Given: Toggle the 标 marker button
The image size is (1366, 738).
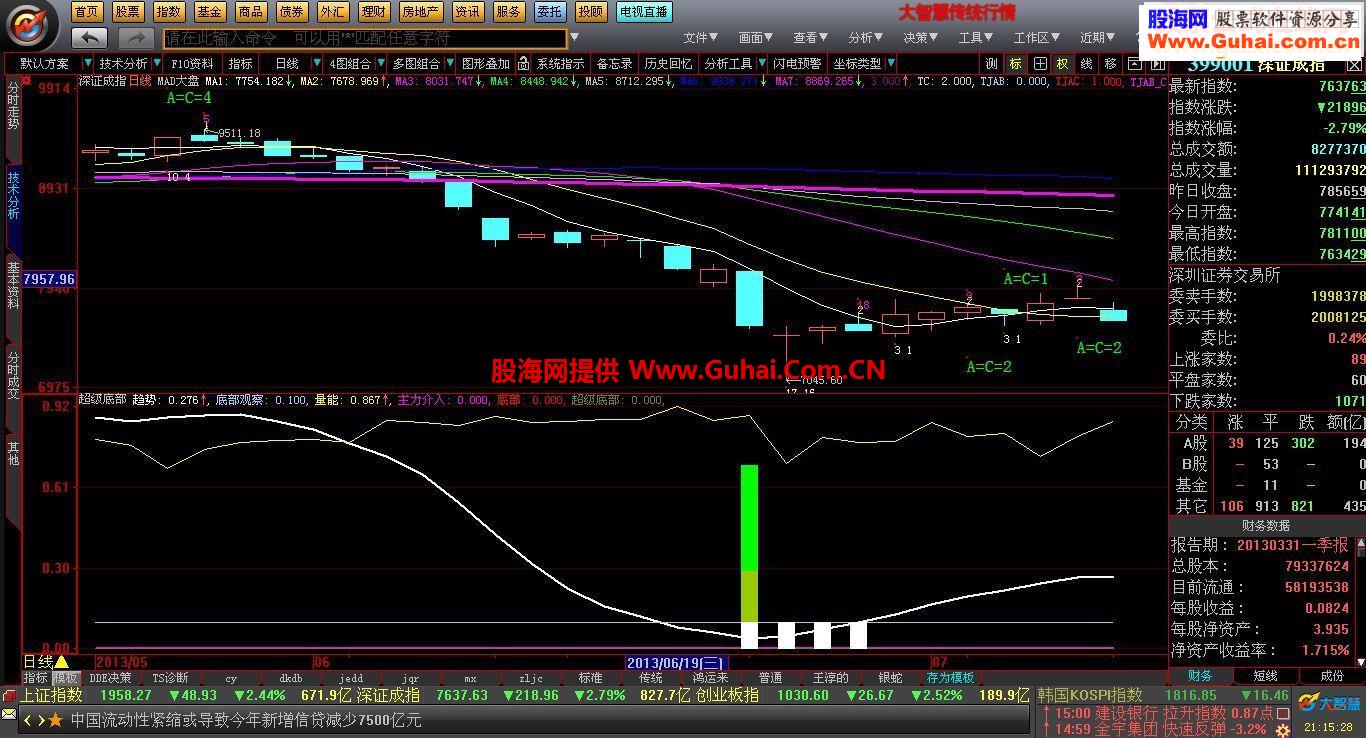Looking at the screenshot, I should 1015,63.
